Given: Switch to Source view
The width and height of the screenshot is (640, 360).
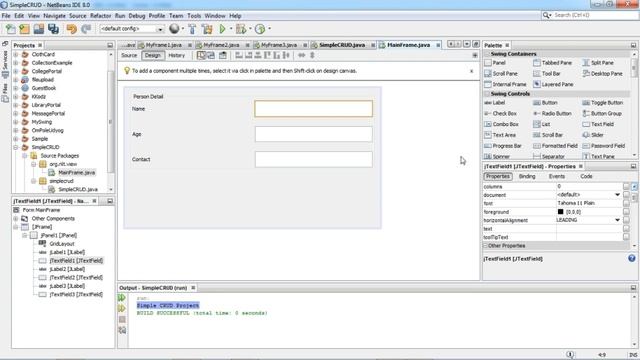Looking at the screenshot, I should pos(129,55).
